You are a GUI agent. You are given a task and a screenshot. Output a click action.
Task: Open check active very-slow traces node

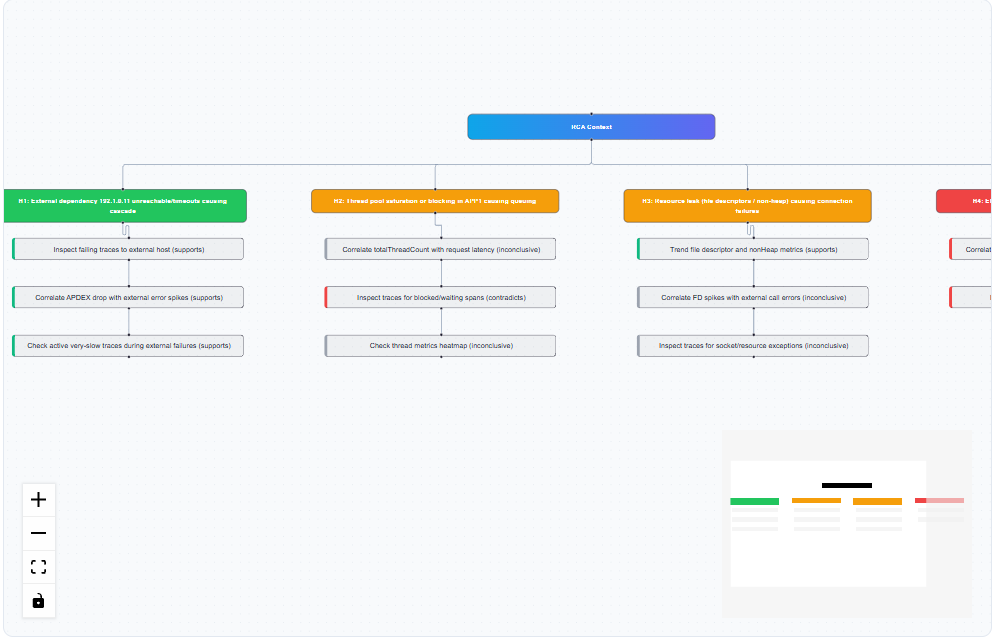tap(127, 345)
